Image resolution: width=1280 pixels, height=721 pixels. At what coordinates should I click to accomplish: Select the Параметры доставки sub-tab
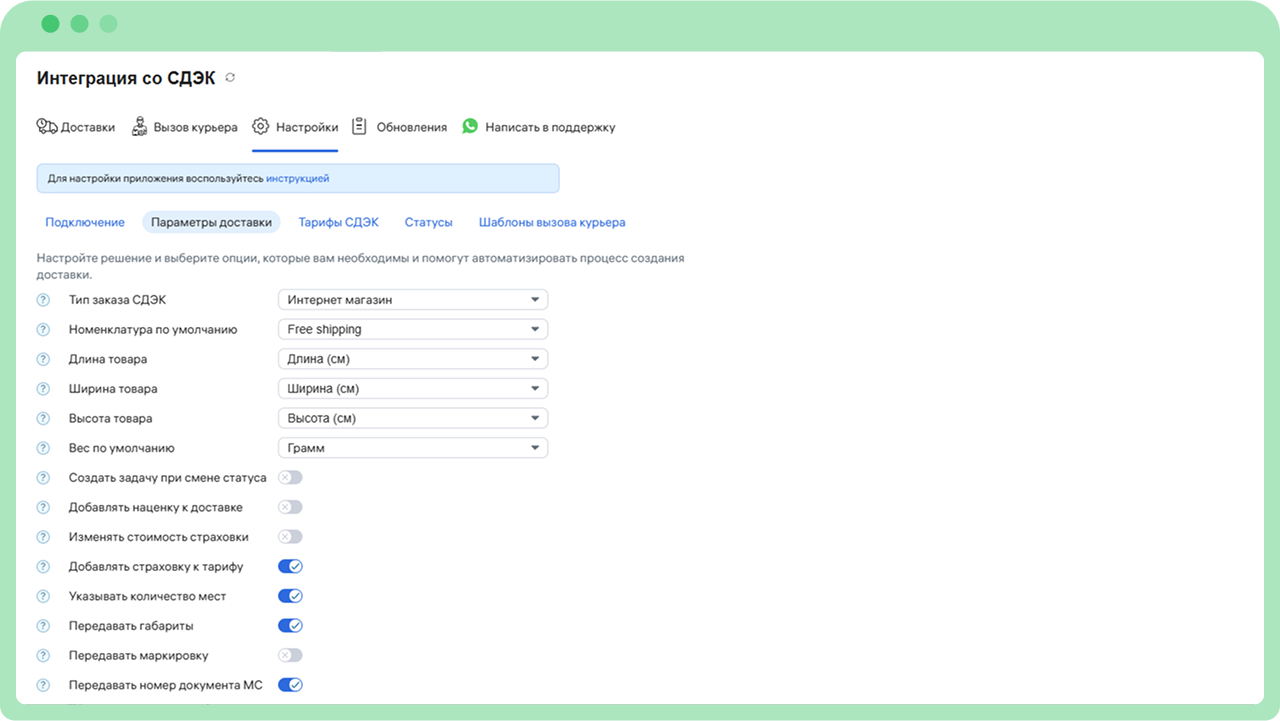(x=211, y=222)
